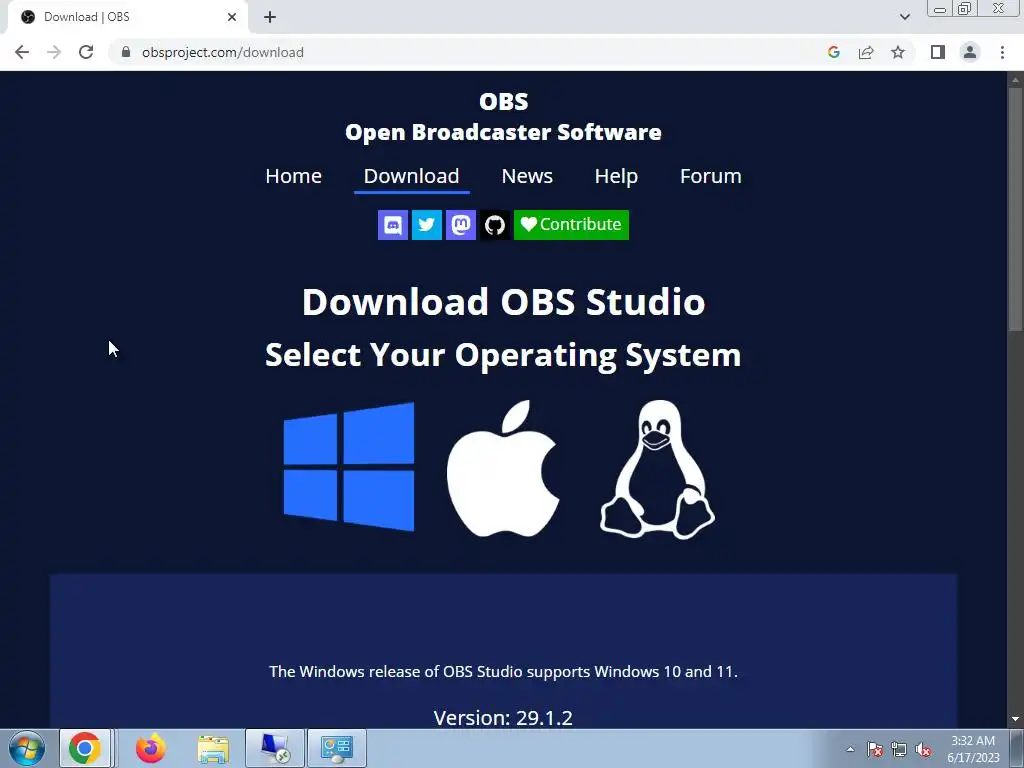Open the Forum nav item
The image size is (1024, 768).
711,176
